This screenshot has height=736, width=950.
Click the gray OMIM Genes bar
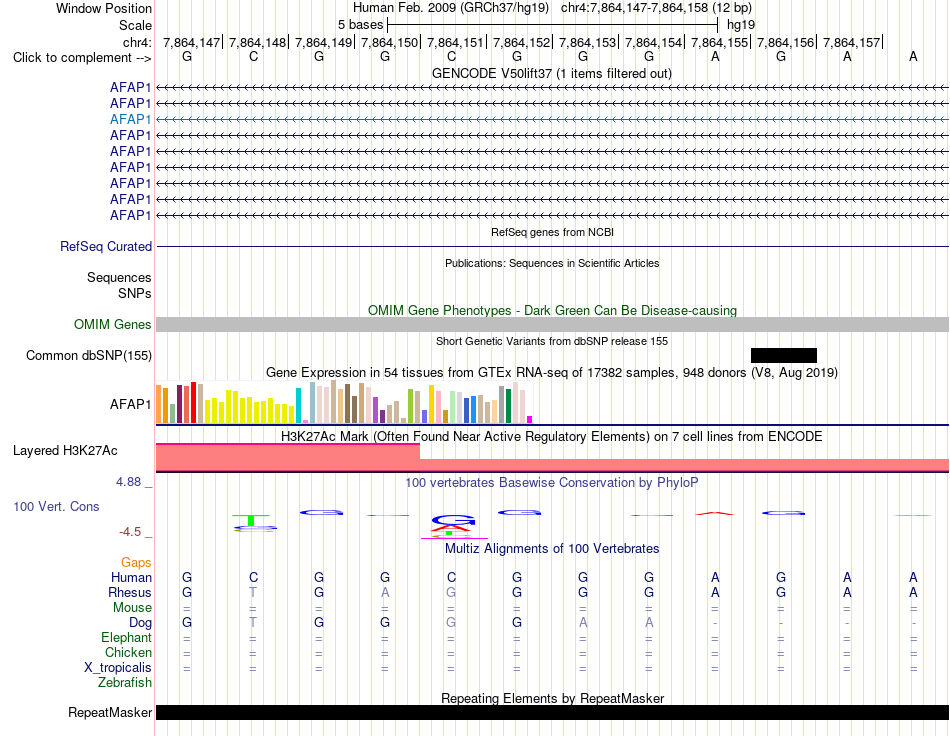tap(552, 325)
